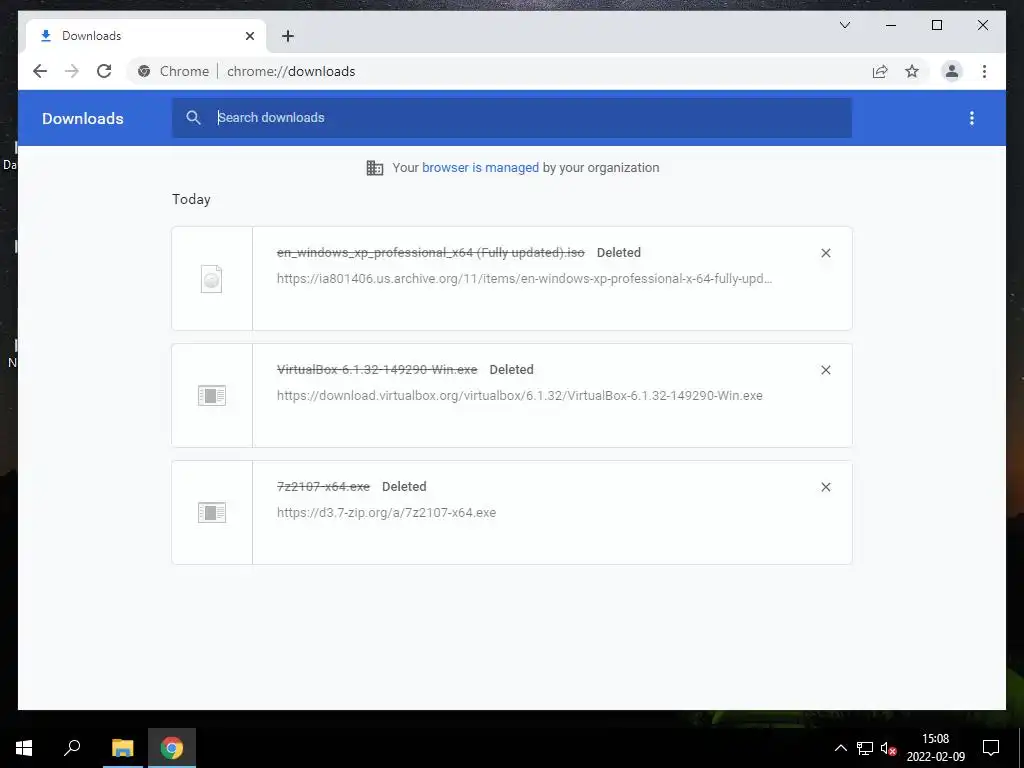Click the managed organization building icon
The image size is (1024, 768).
click(x=375, y=168)
